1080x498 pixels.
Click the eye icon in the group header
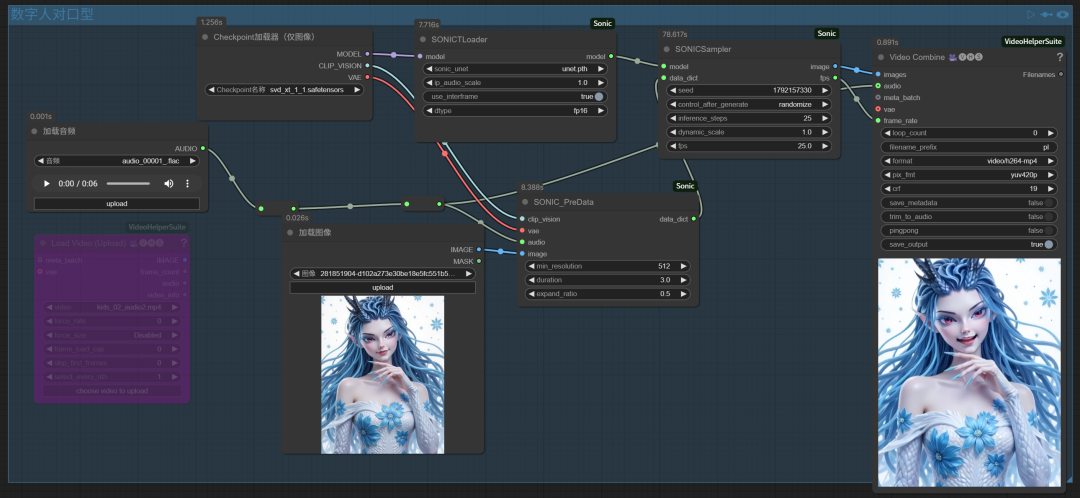1062,14
